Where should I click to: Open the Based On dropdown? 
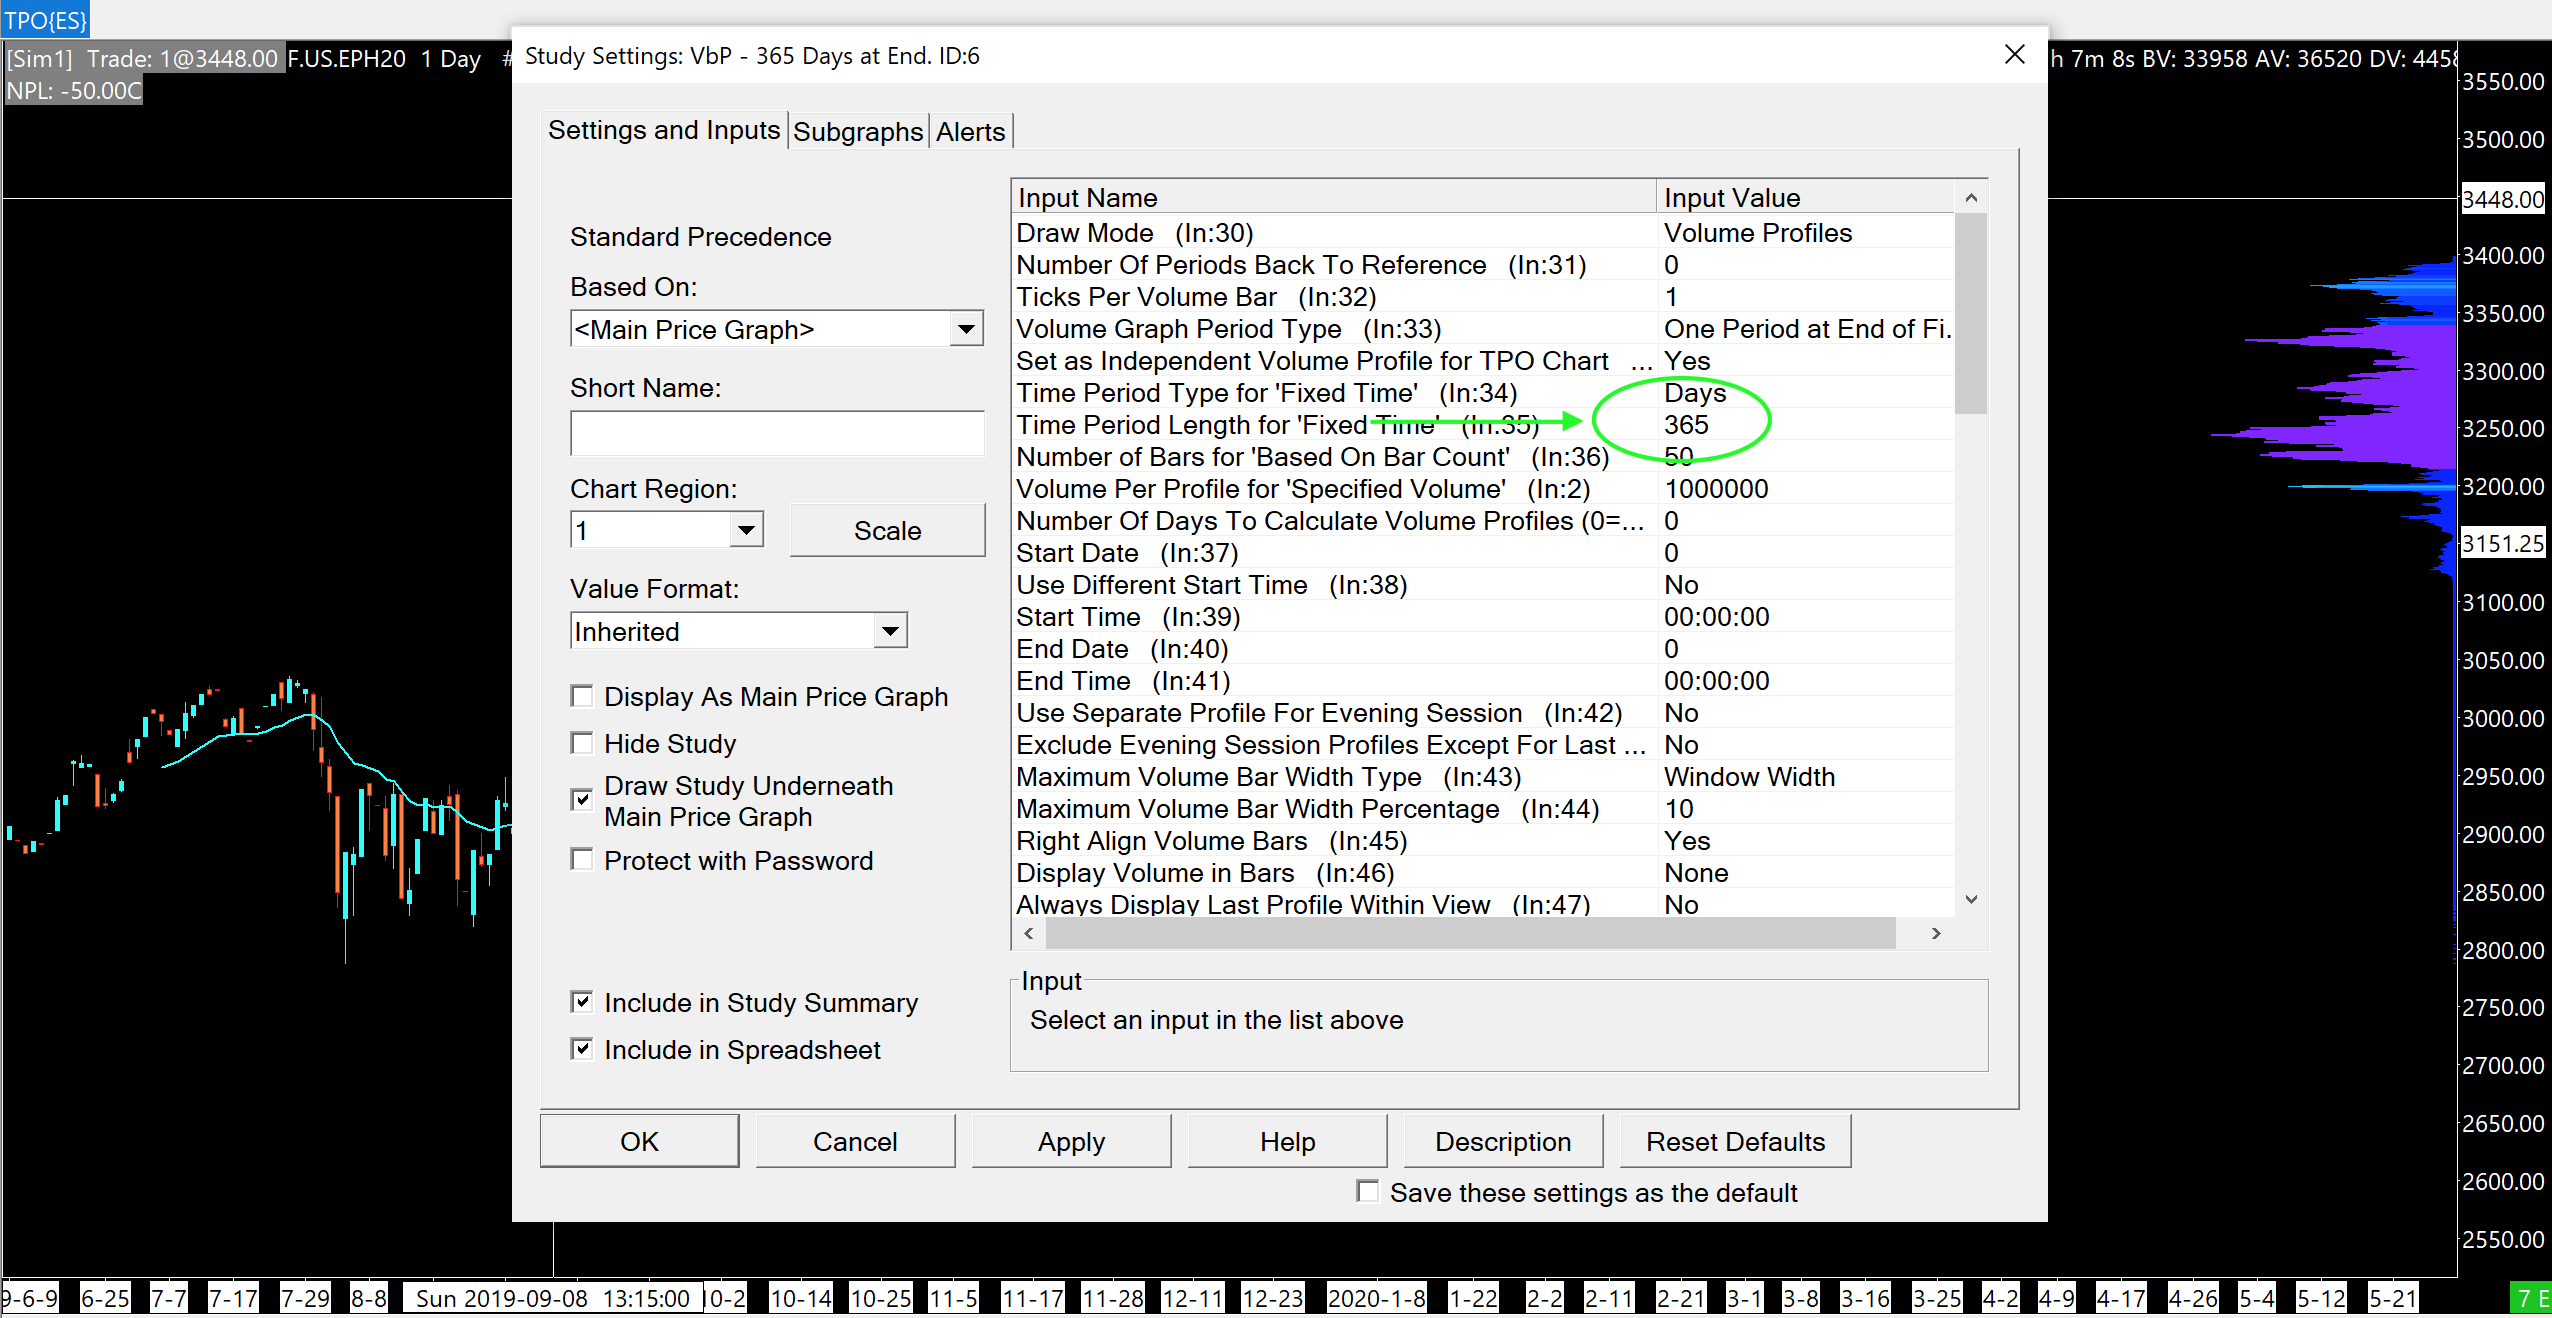point(965,329)
